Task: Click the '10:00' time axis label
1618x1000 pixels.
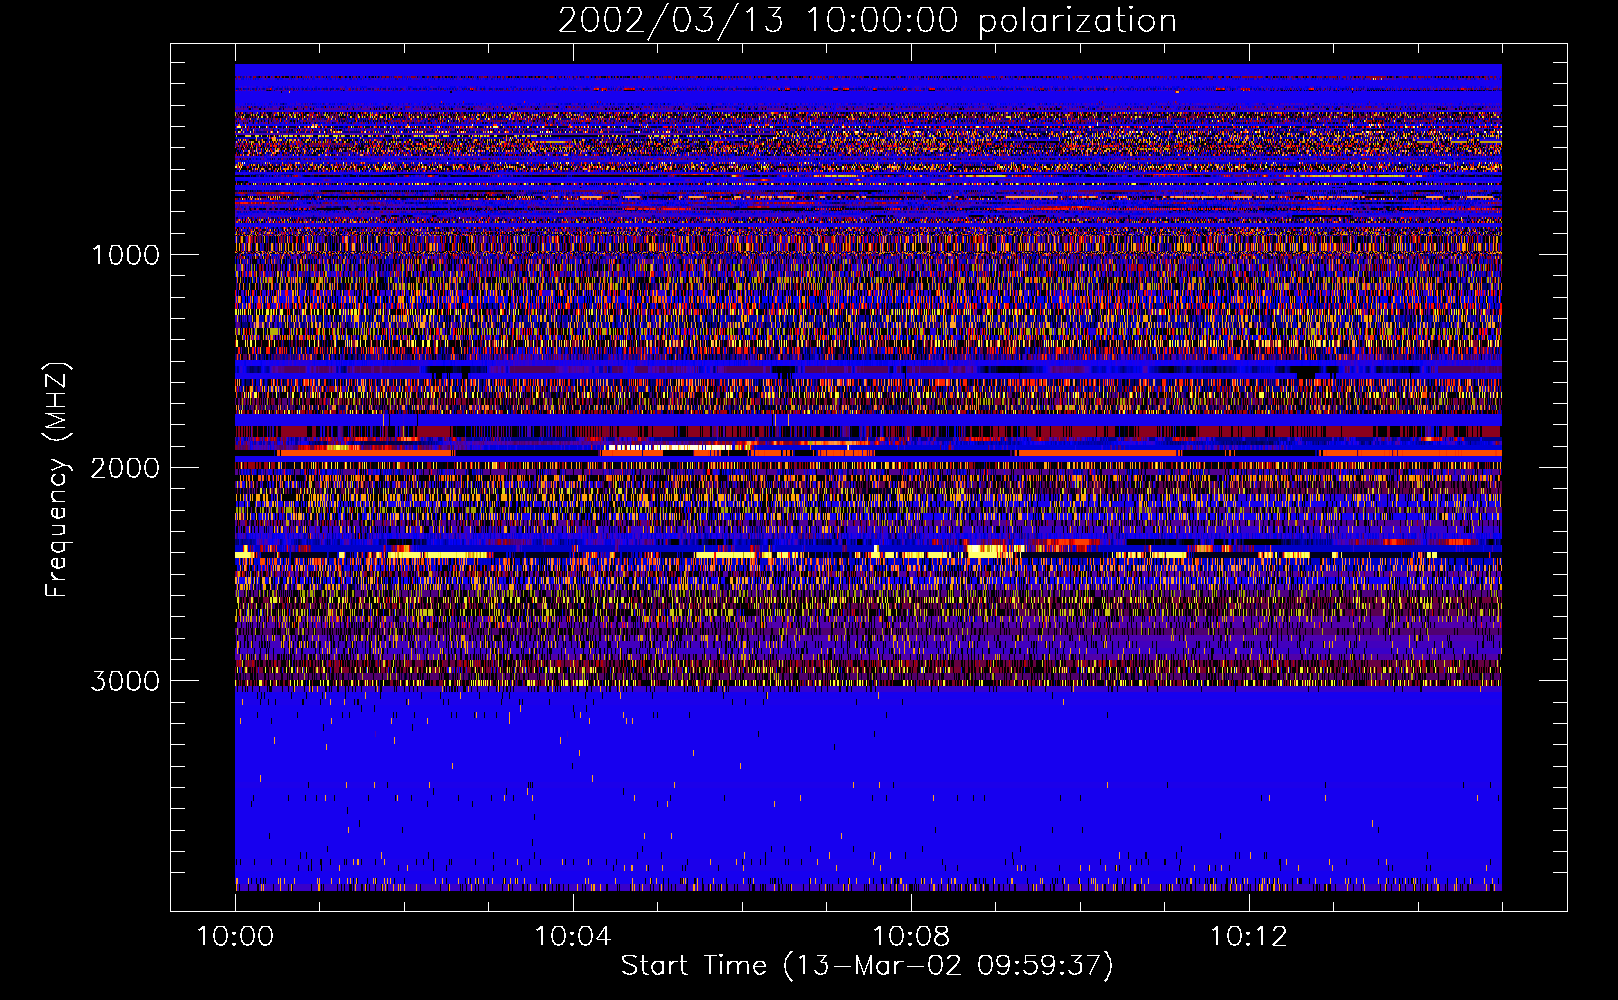Action: (235, 936)
